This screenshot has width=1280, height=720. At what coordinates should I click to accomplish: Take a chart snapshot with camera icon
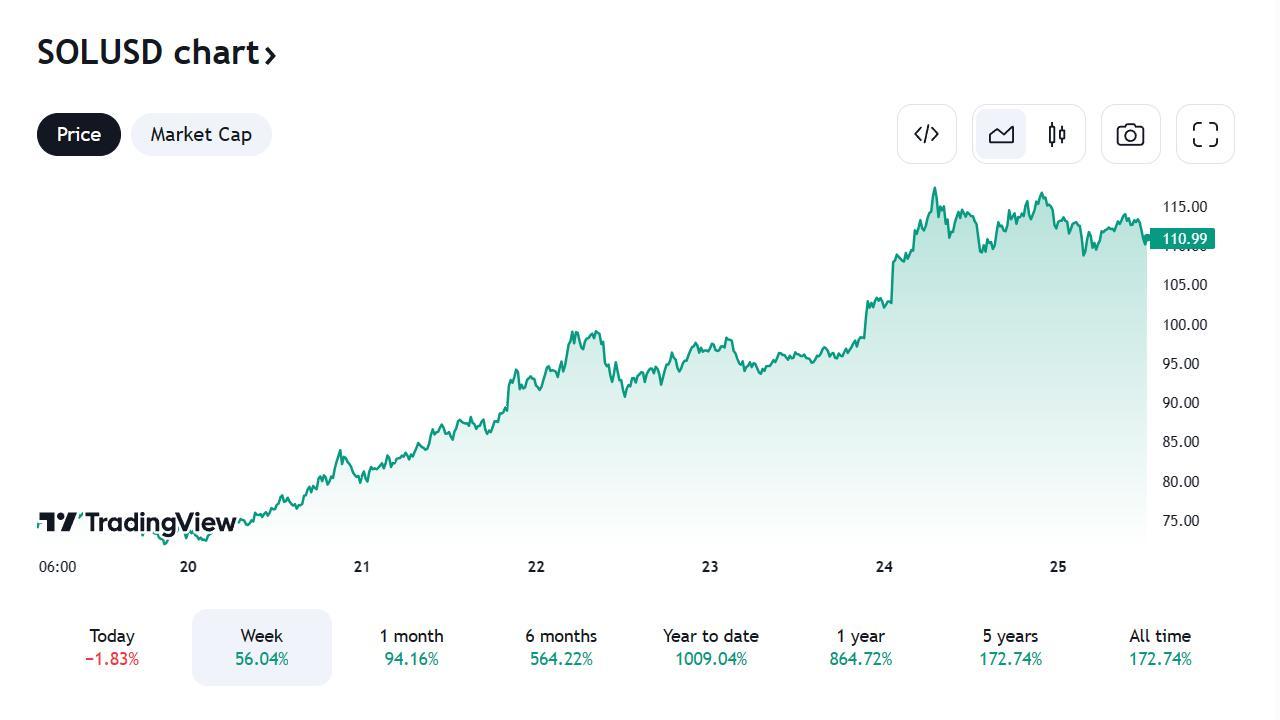[x=1130, y=134]
